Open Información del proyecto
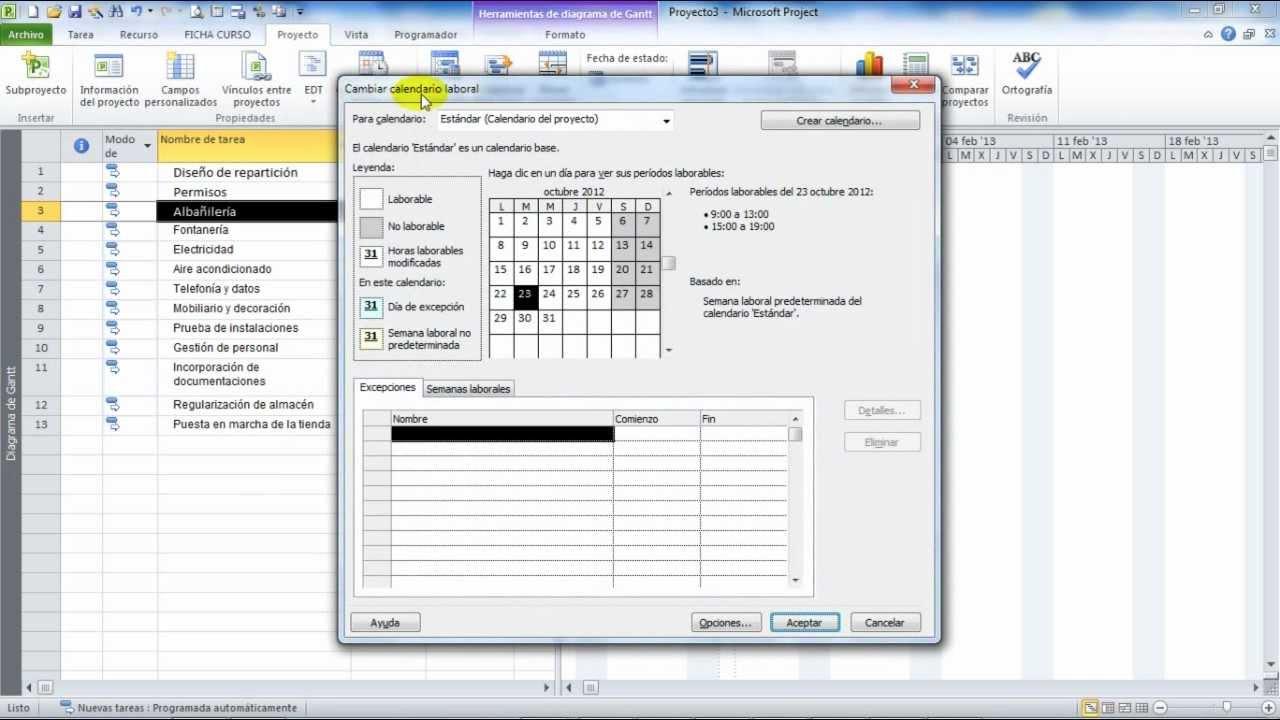Viewport: 1280px width, 720px height. [x=109, y=80]
